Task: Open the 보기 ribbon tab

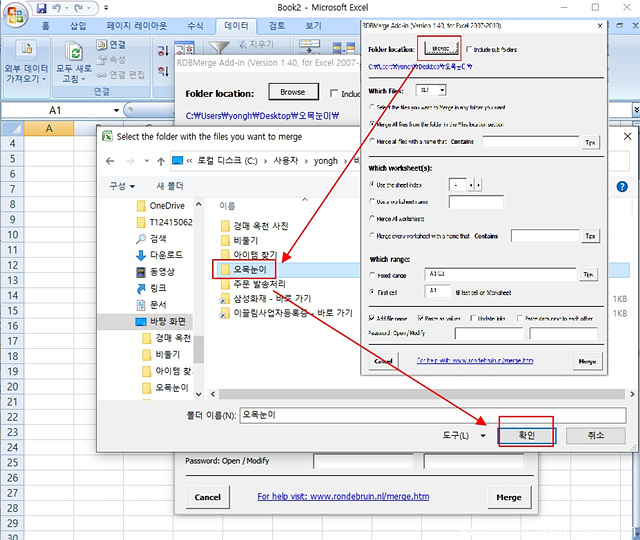Action: [313, 26]
